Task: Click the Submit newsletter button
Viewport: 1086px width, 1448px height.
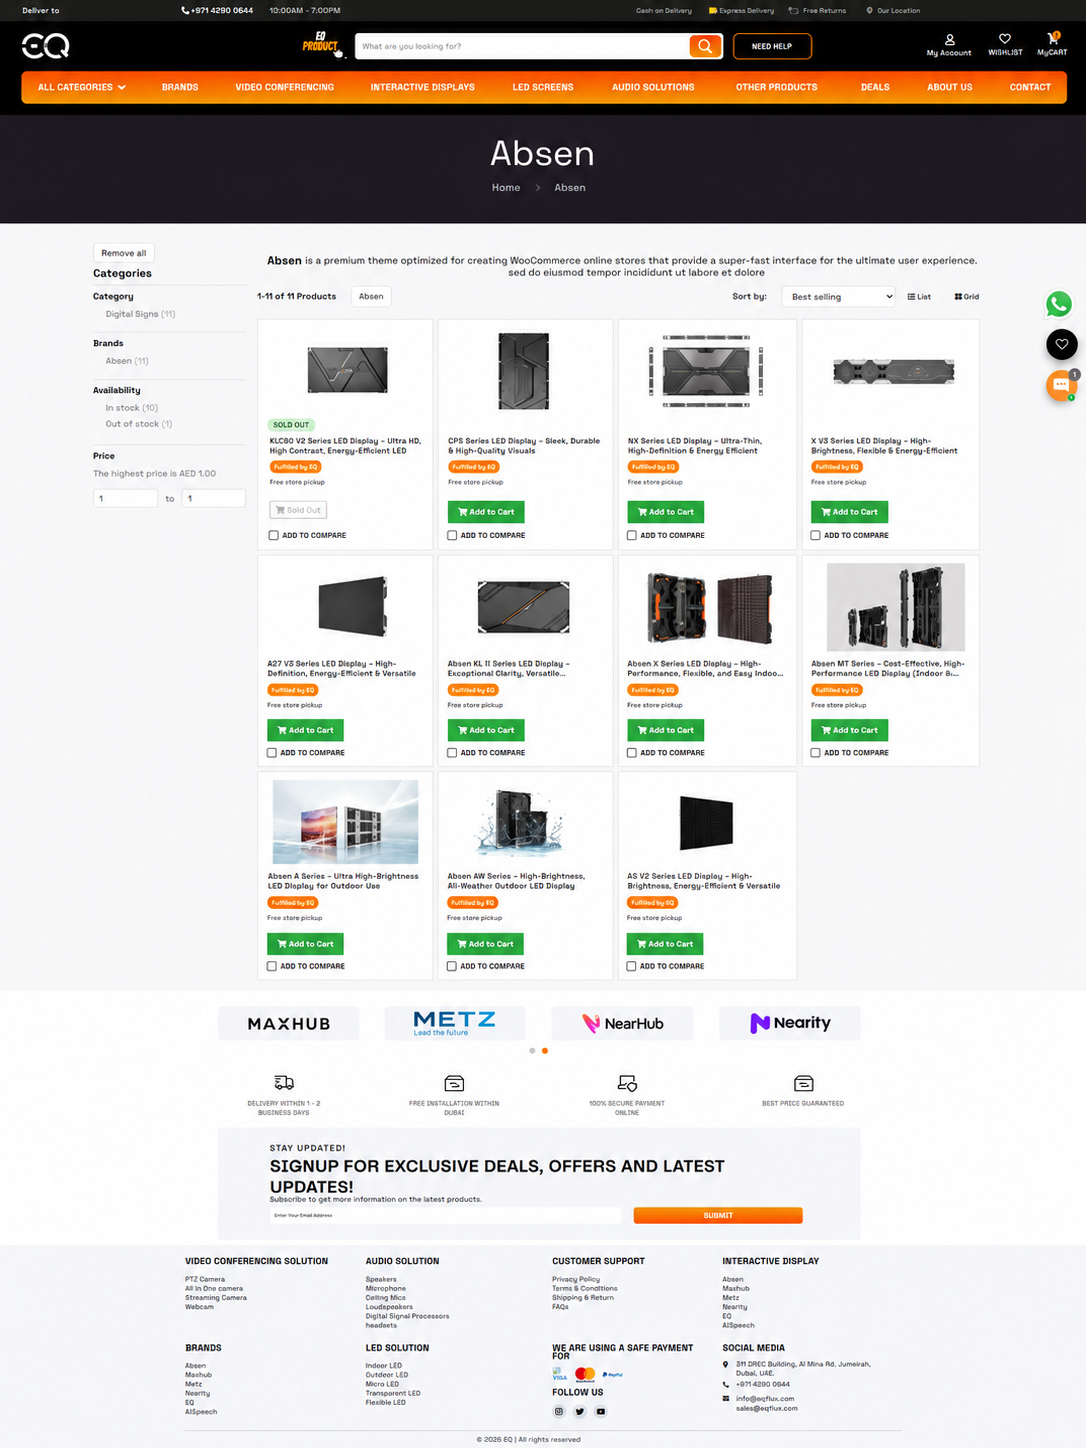Action: (718, 1216)
